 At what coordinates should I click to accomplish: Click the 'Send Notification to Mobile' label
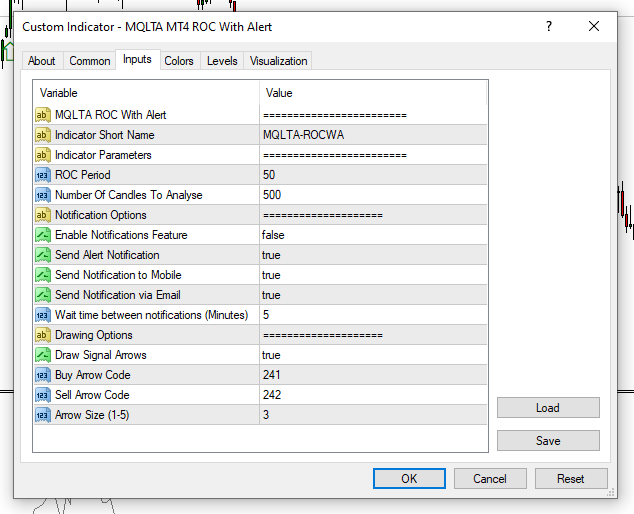click(x=118, y=275)
